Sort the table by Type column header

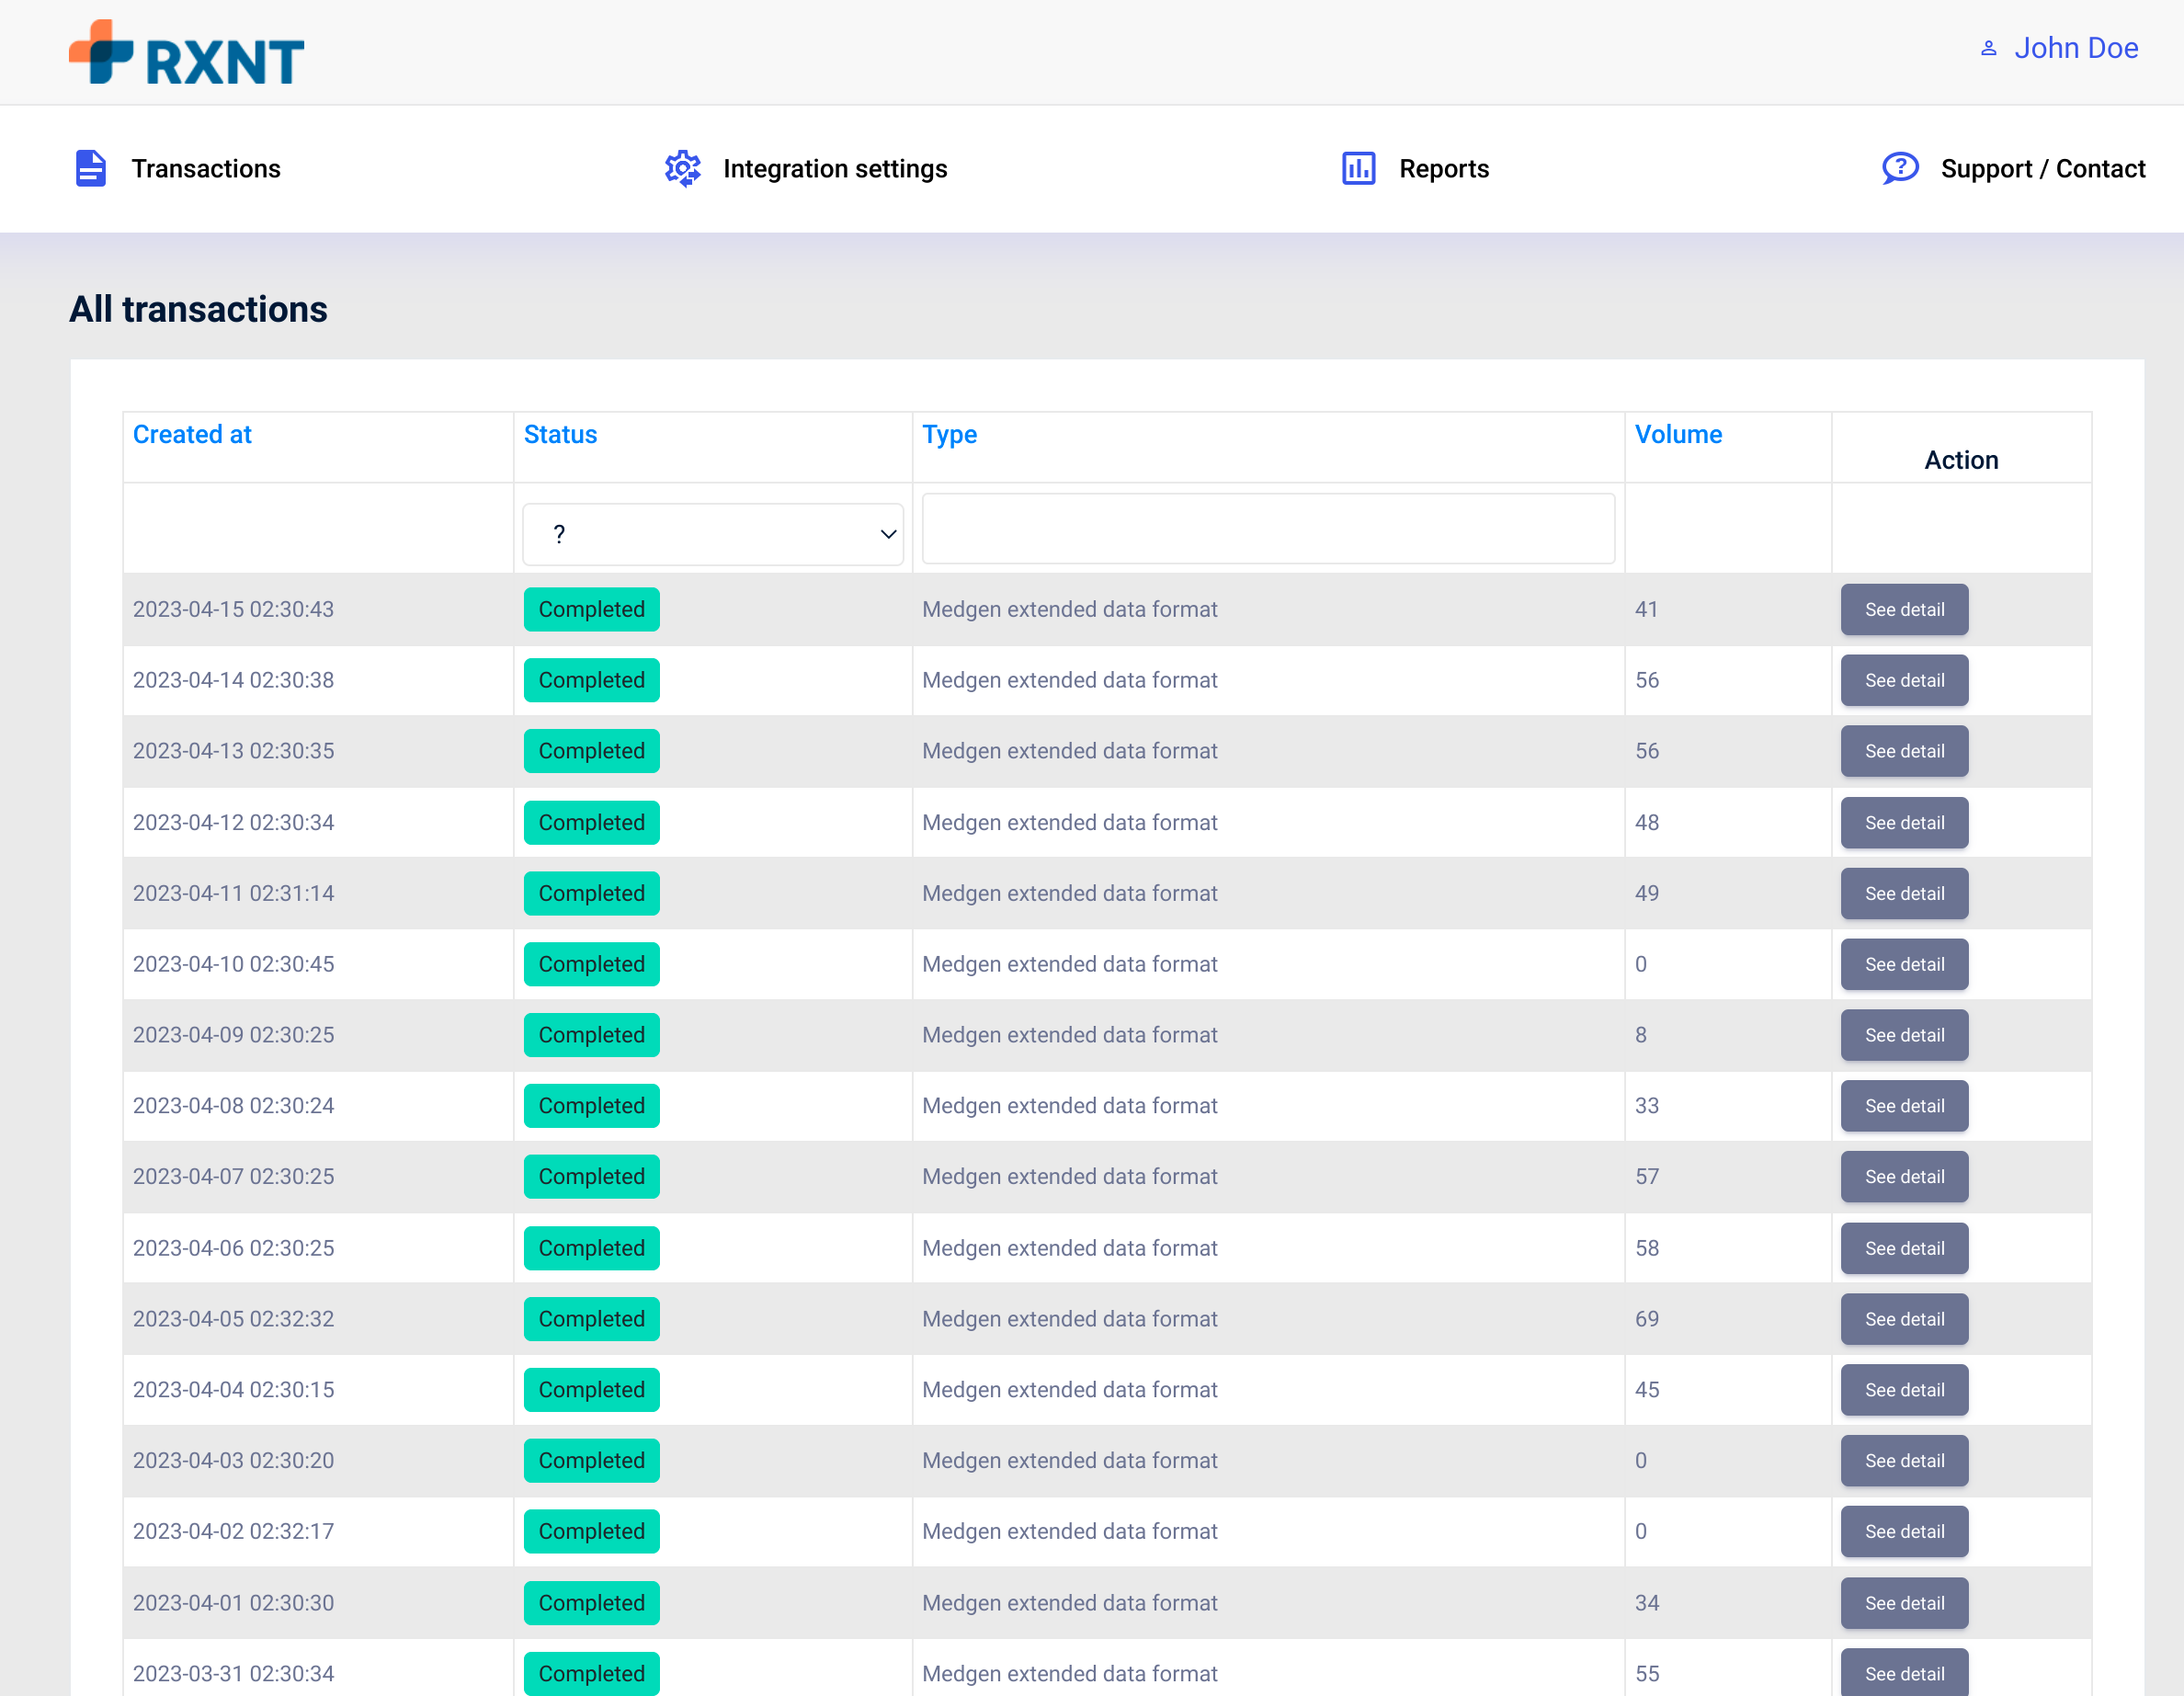pyautogui.click(x=950, y=434)
